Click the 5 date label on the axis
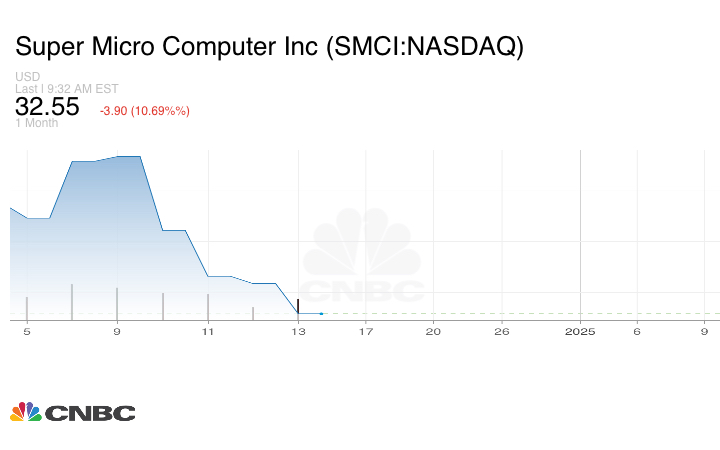 click(27, 331)
